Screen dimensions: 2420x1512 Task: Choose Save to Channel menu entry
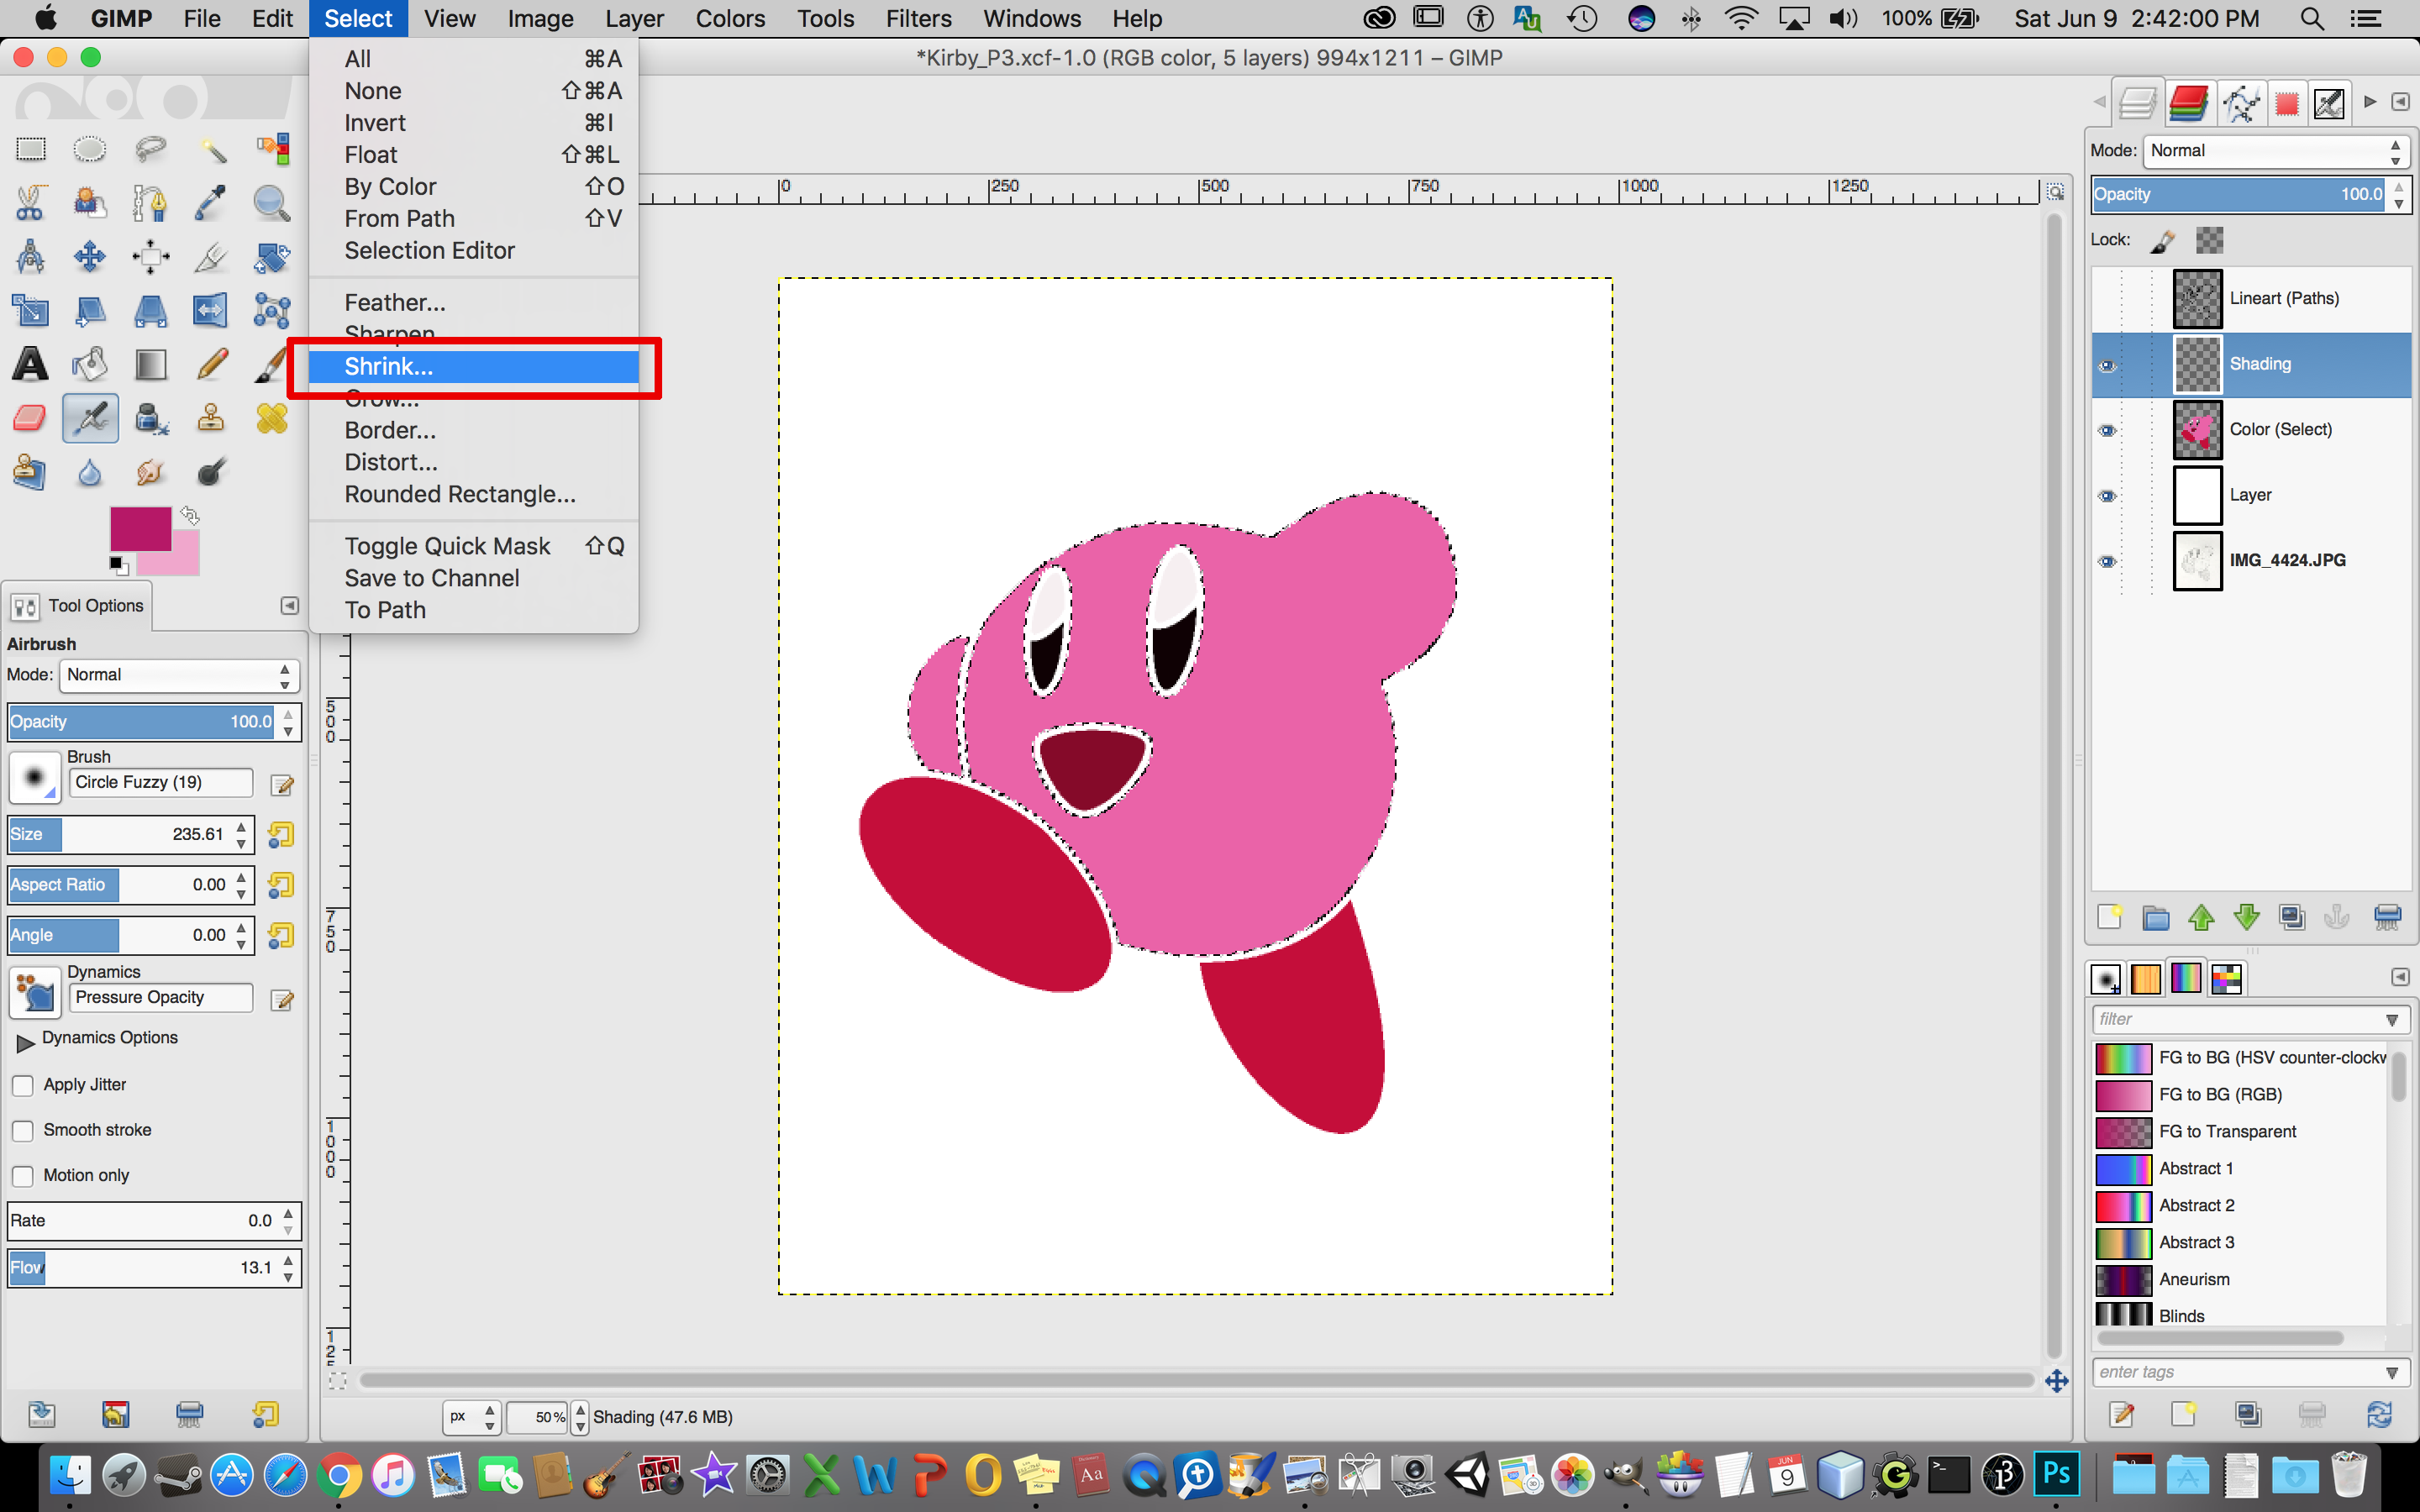coord(473,578)
